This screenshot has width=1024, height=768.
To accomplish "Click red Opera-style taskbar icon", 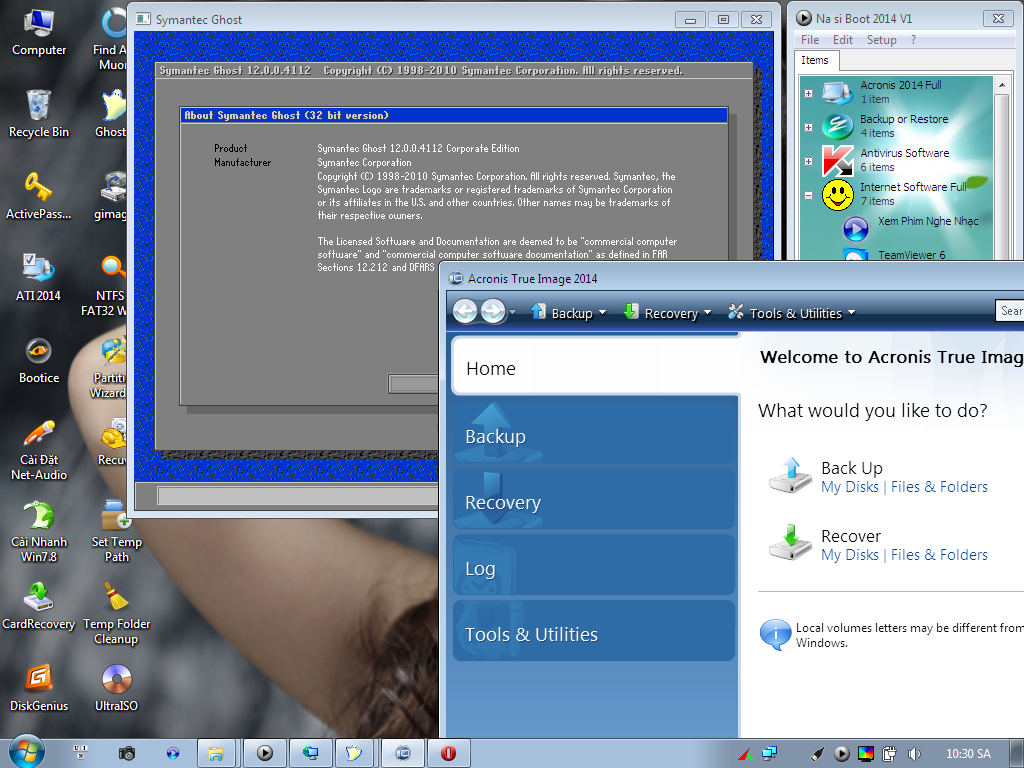I will 448,753.
